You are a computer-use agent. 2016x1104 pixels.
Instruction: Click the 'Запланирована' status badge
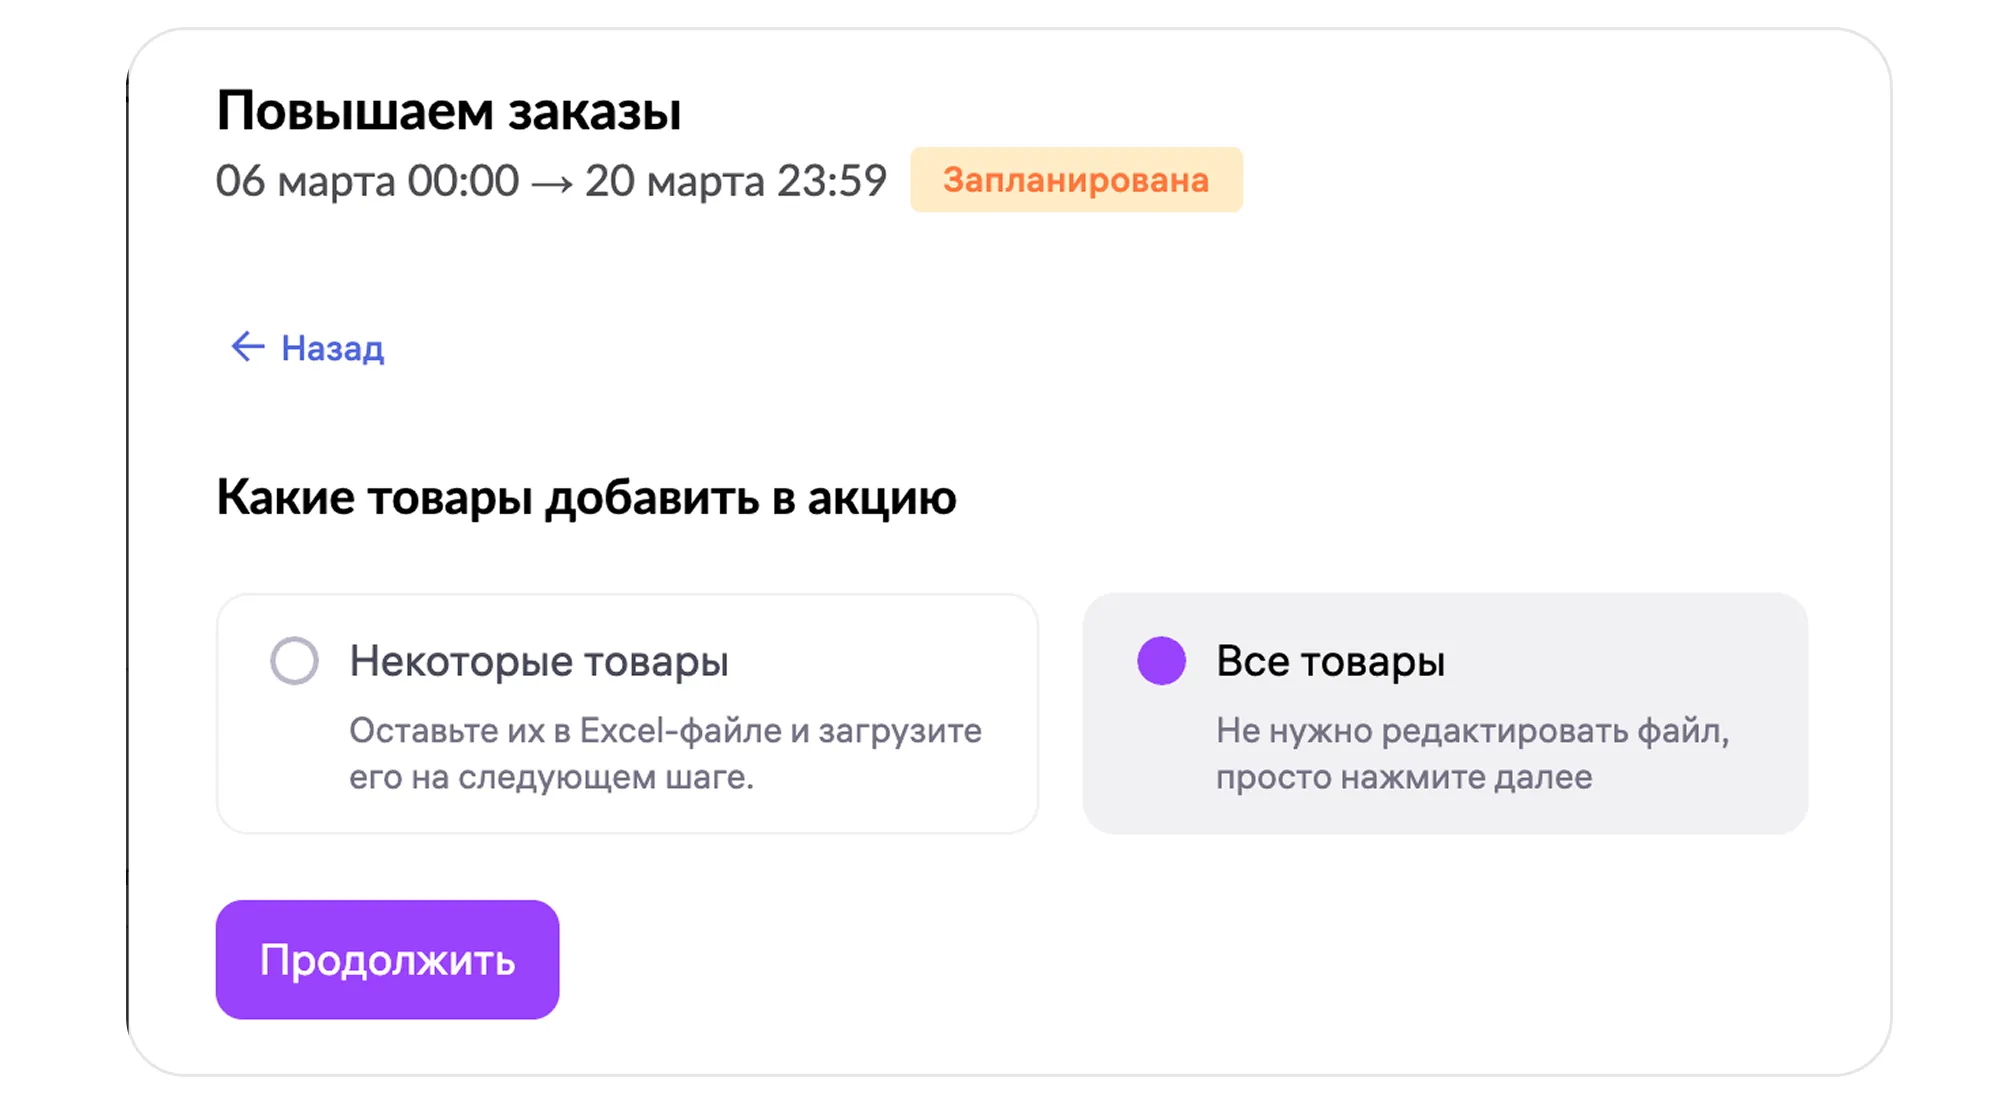[x=1076, y=180]
